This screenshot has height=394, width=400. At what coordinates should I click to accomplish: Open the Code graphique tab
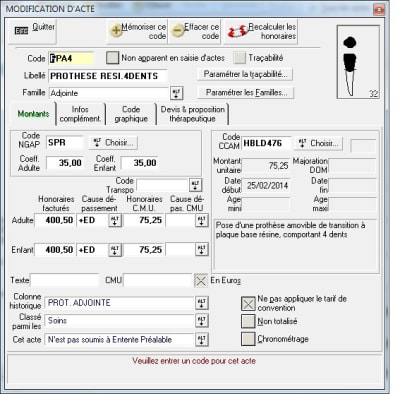(x=131, y=114)
